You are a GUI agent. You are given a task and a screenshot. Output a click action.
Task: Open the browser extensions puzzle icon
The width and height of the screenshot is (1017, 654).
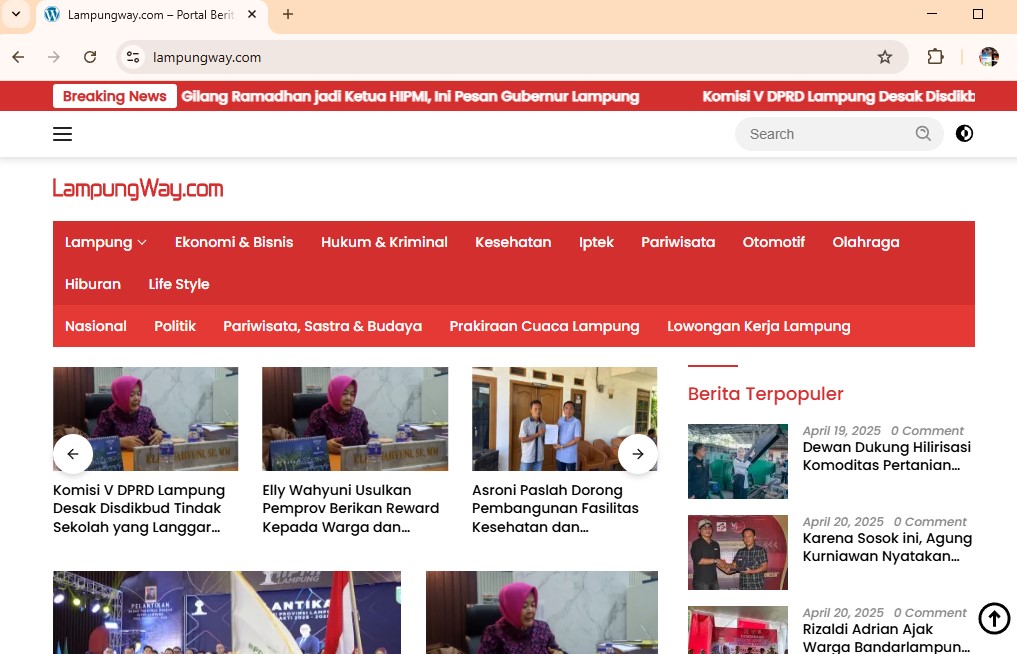coord(935,57)
